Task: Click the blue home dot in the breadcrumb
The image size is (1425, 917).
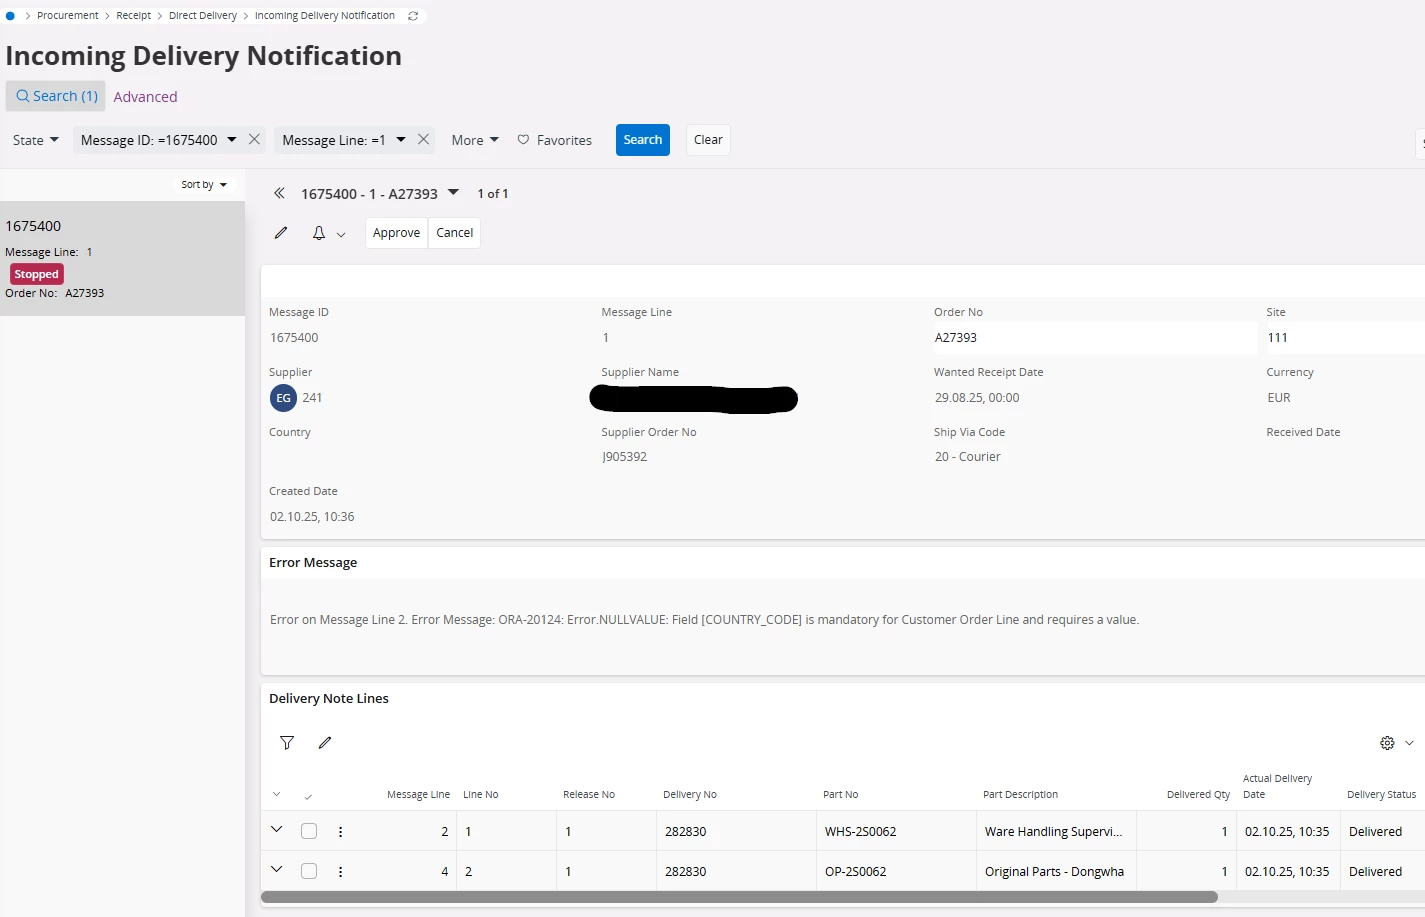Action: 11,16
